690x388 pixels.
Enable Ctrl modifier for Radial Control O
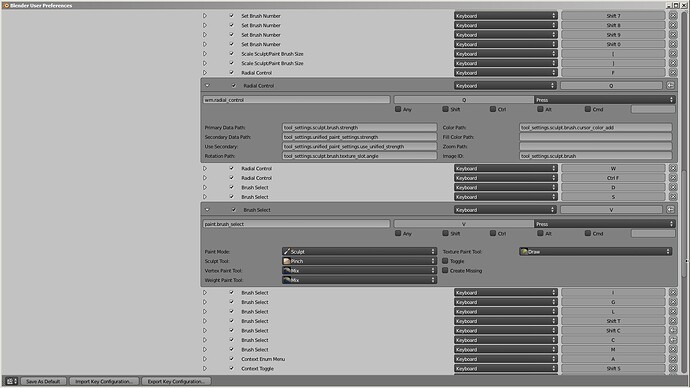coord(493,109)
